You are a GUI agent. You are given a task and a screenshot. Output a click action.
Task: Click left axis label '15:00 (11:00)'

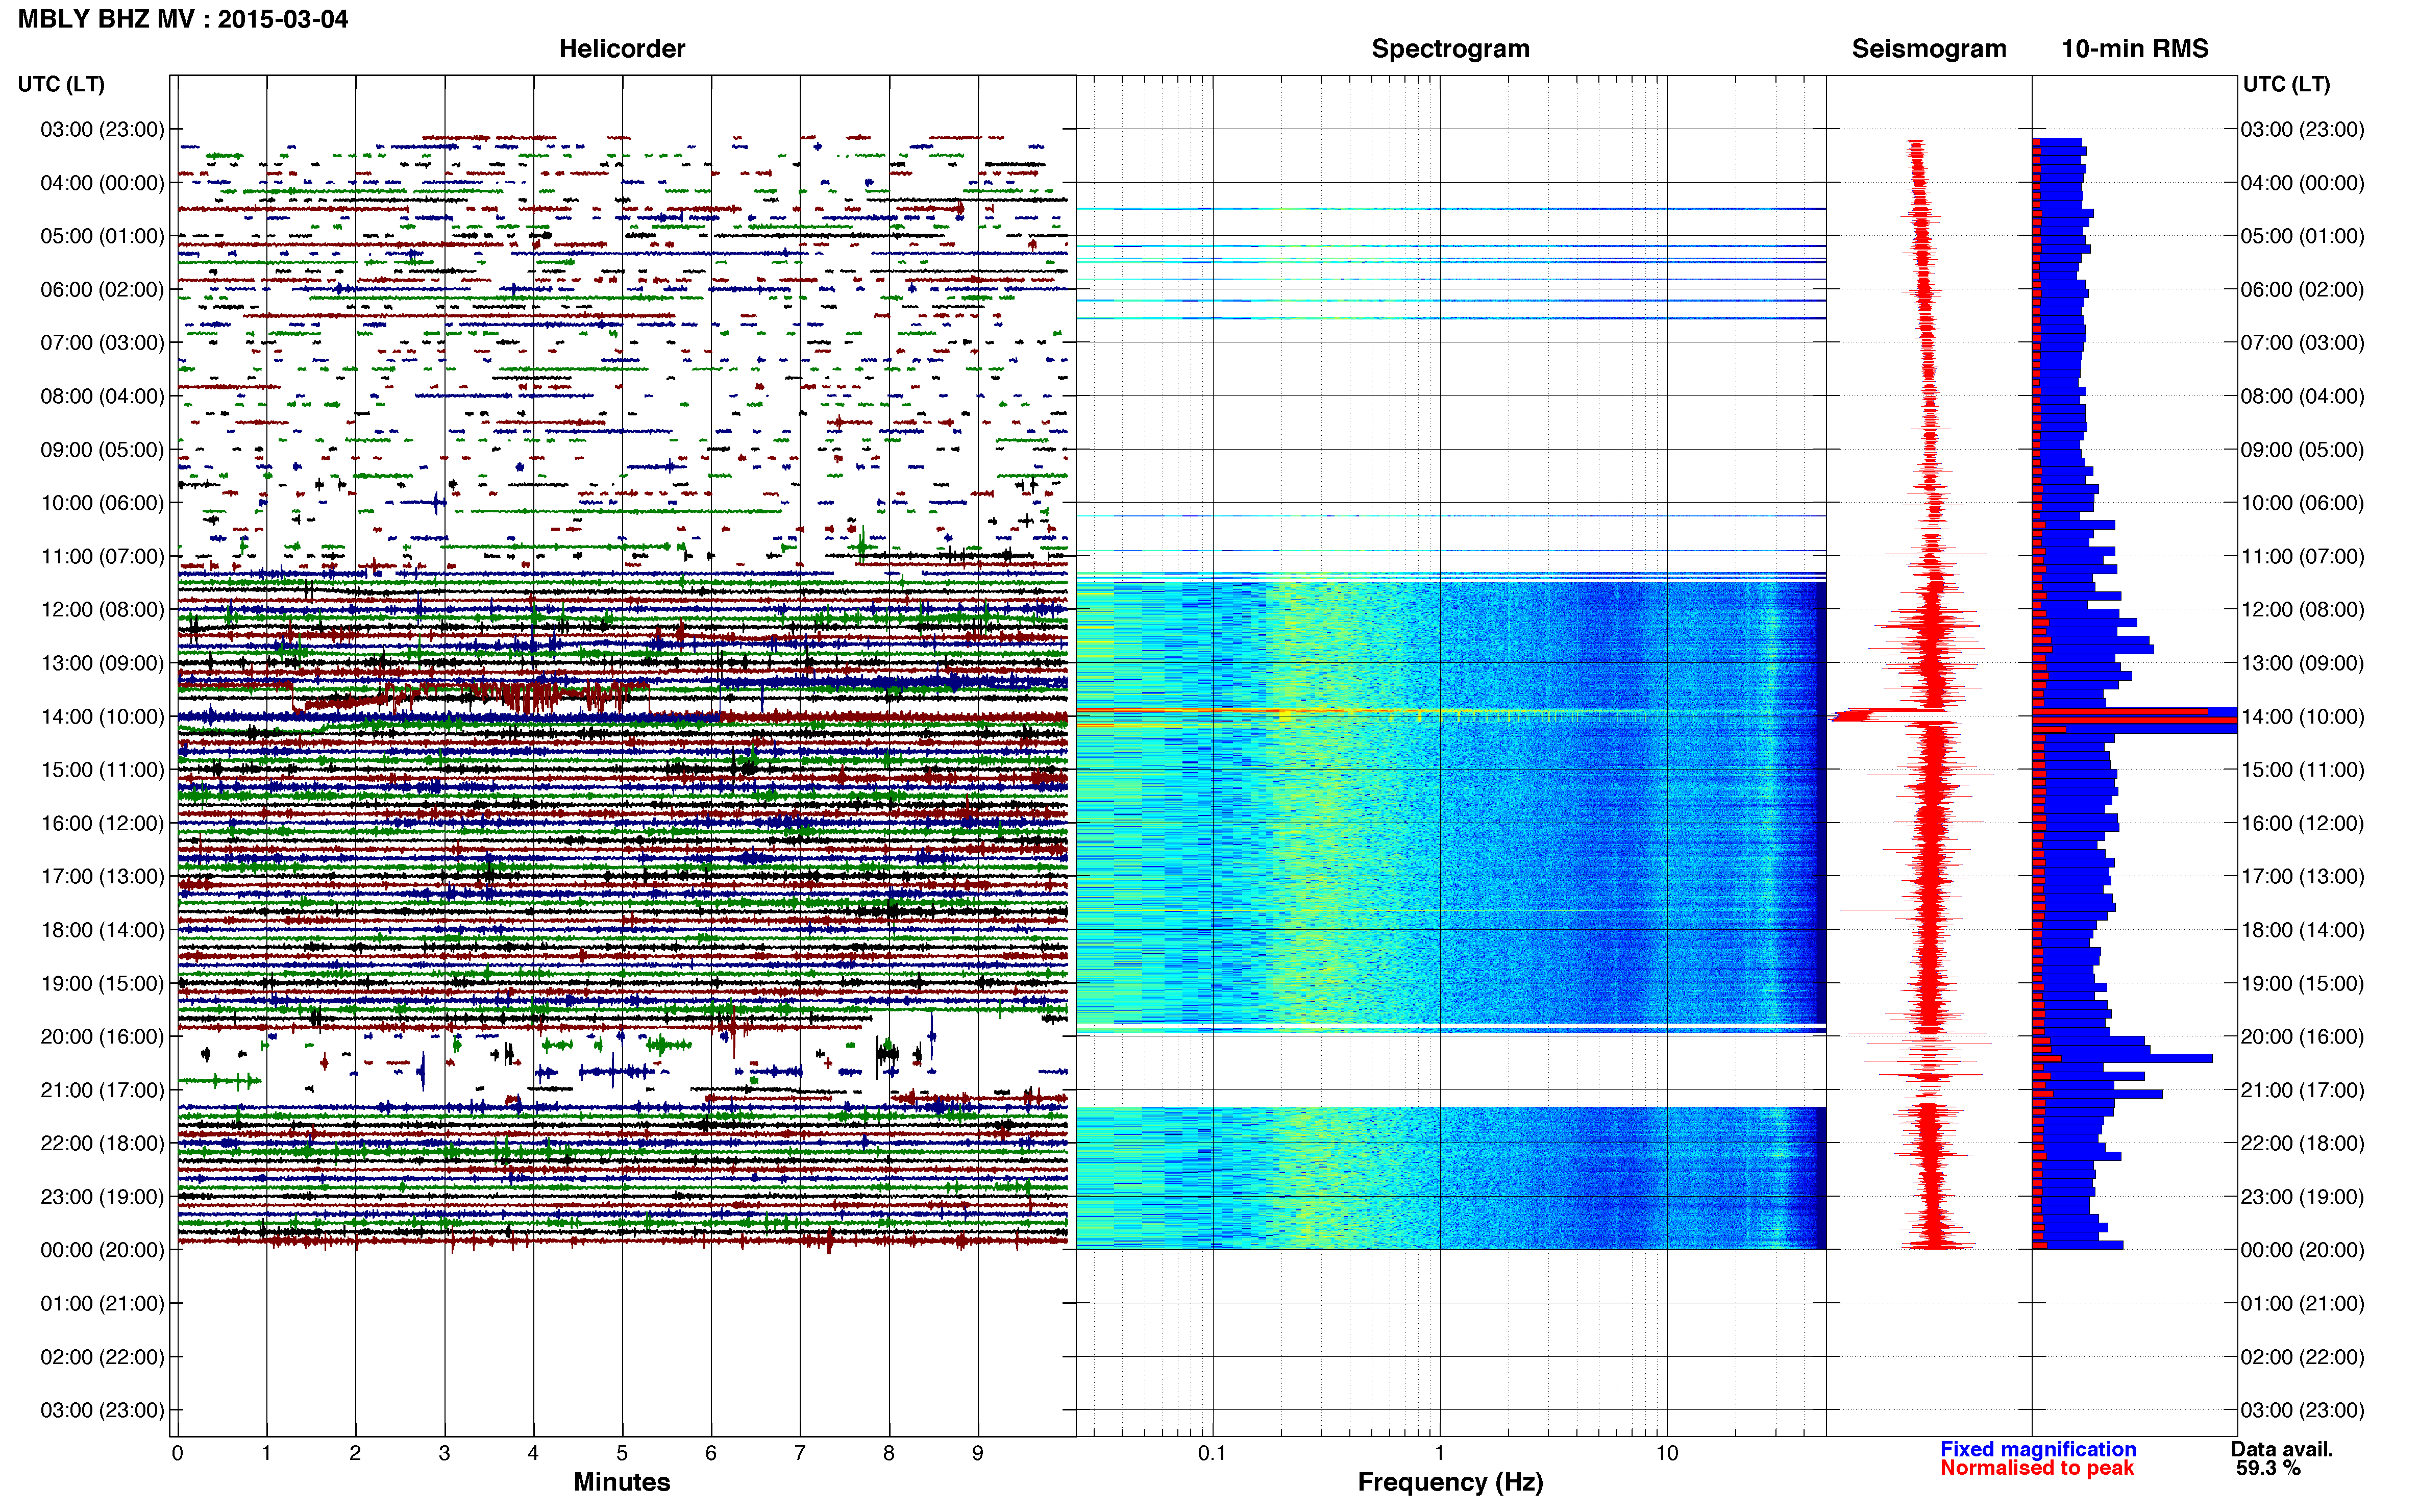(x=102, y=770)
